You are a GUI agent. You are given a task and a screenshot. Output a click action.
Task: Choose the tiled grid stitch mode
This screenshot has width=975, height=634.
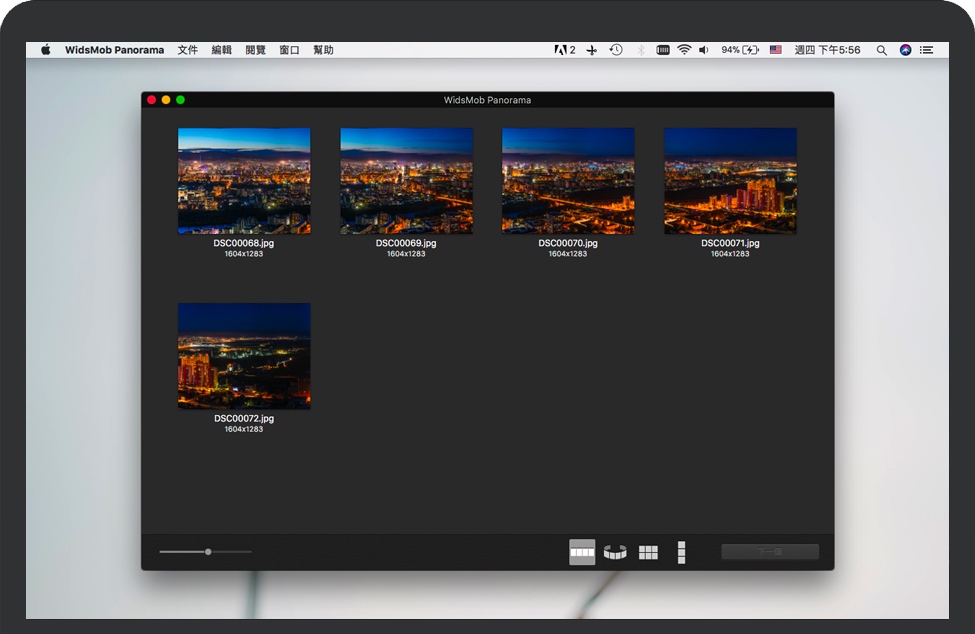pyautogui.click(x=648, y=552)
